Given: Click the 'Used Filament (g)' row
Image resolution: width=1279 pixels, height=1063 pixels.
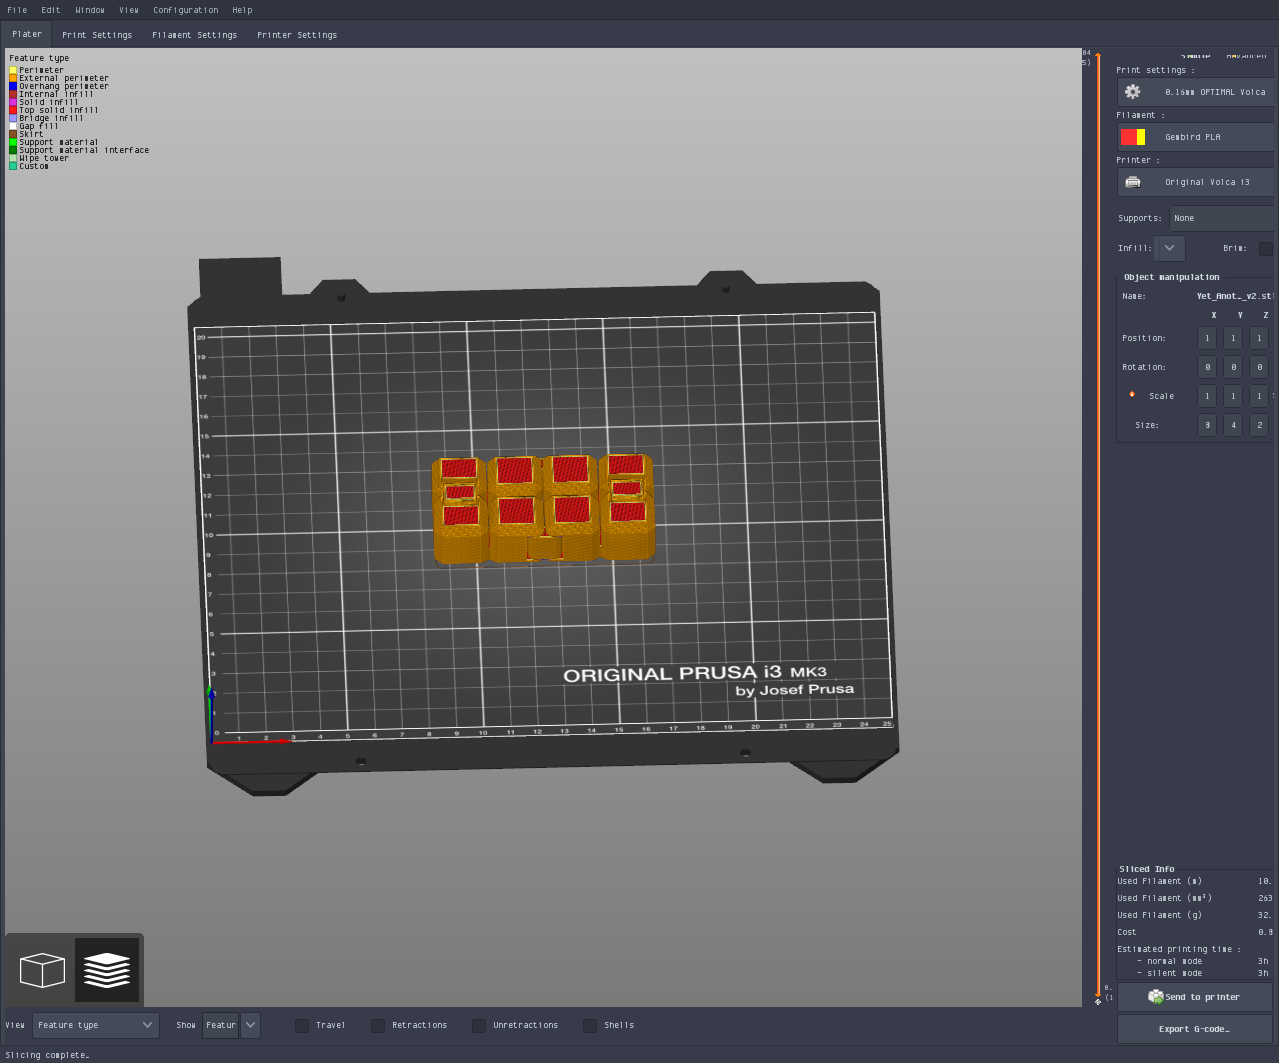Looking at the screenshot, I should click(1195, 915).
